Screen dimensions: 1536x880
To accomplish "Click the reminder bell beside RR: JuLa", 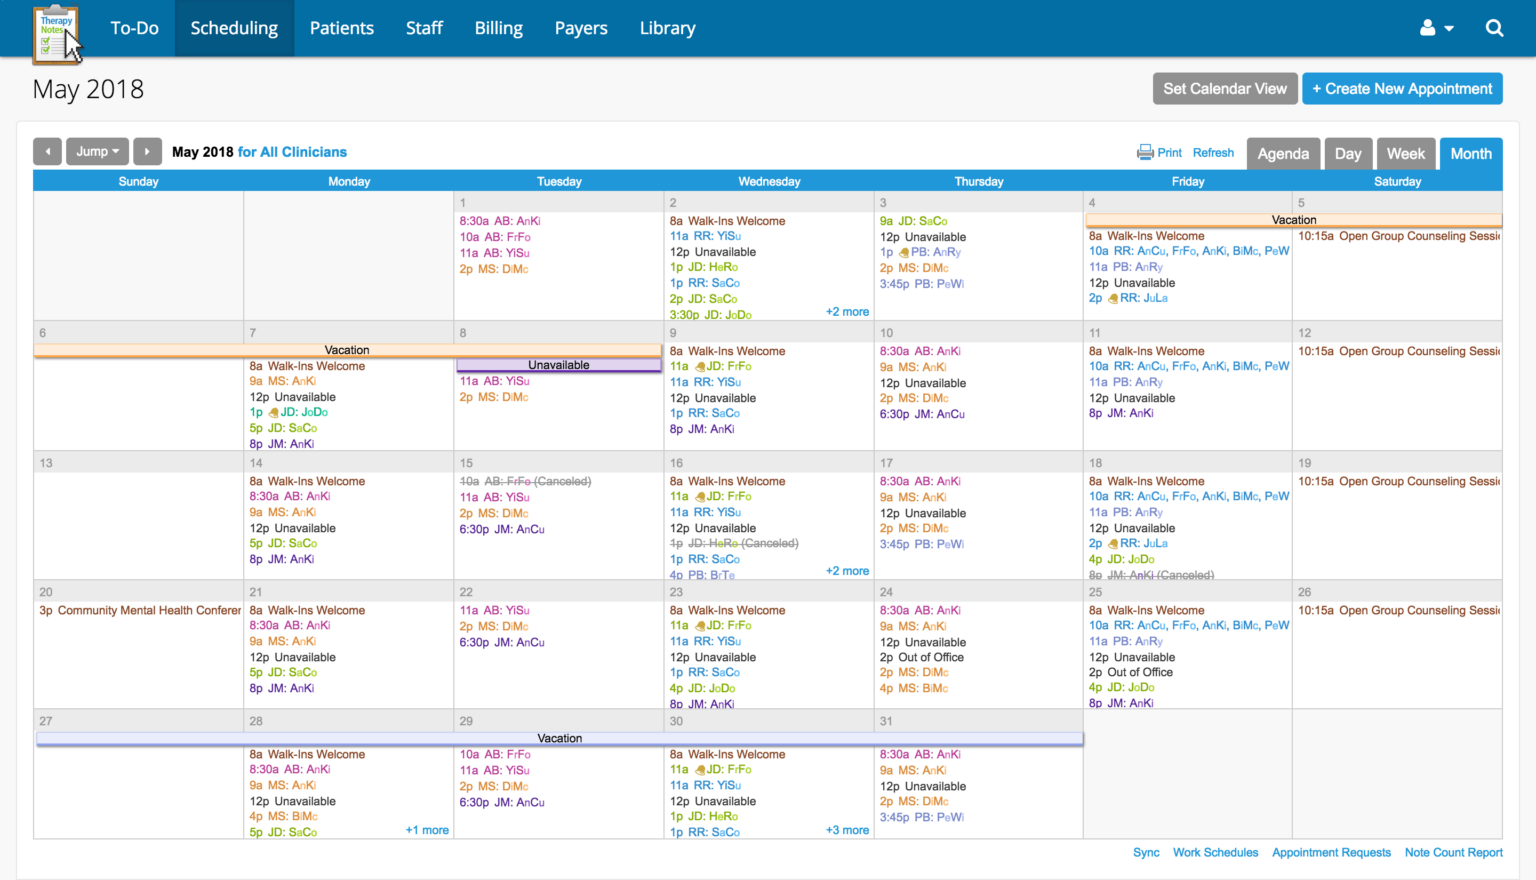I will 1112,298.
